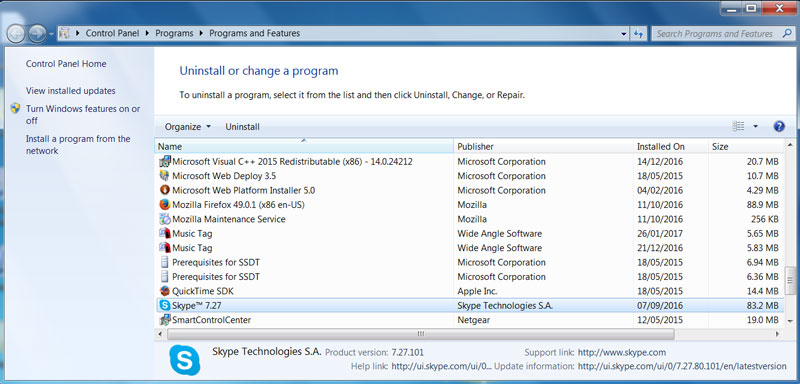
Task: Click the QuickTime SDK icon
Action: (164, 291)
